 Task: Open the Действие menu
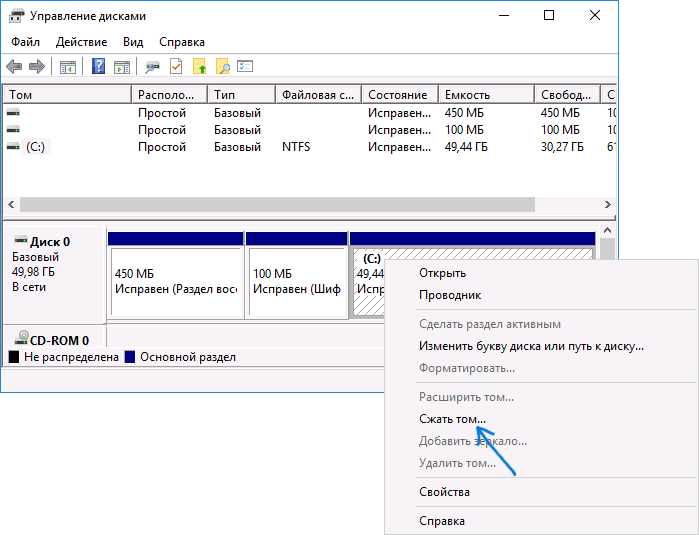81,42
